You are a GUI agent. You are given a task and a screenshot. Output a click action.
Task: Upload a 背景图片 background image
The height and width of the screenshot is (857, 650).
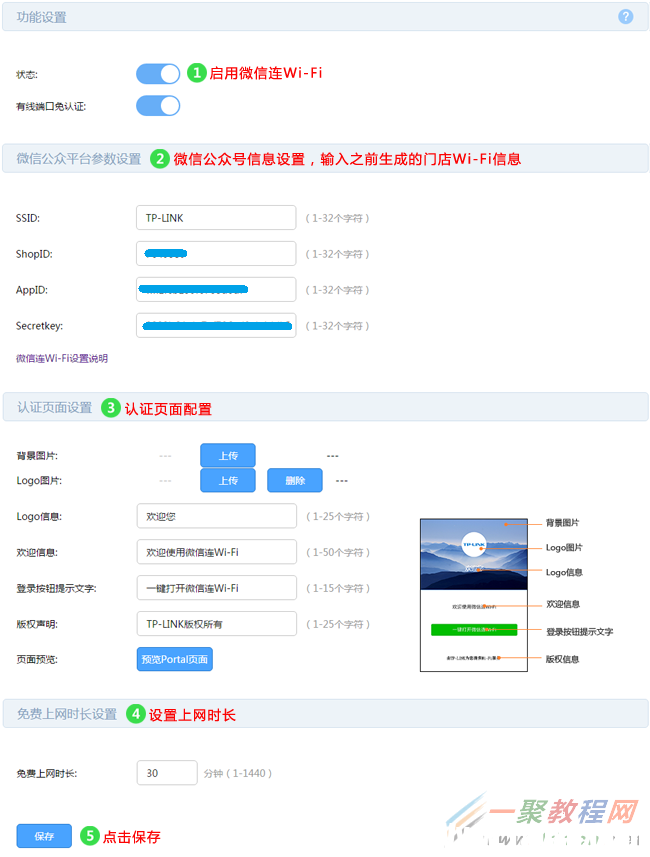click(x=228, y=455)
